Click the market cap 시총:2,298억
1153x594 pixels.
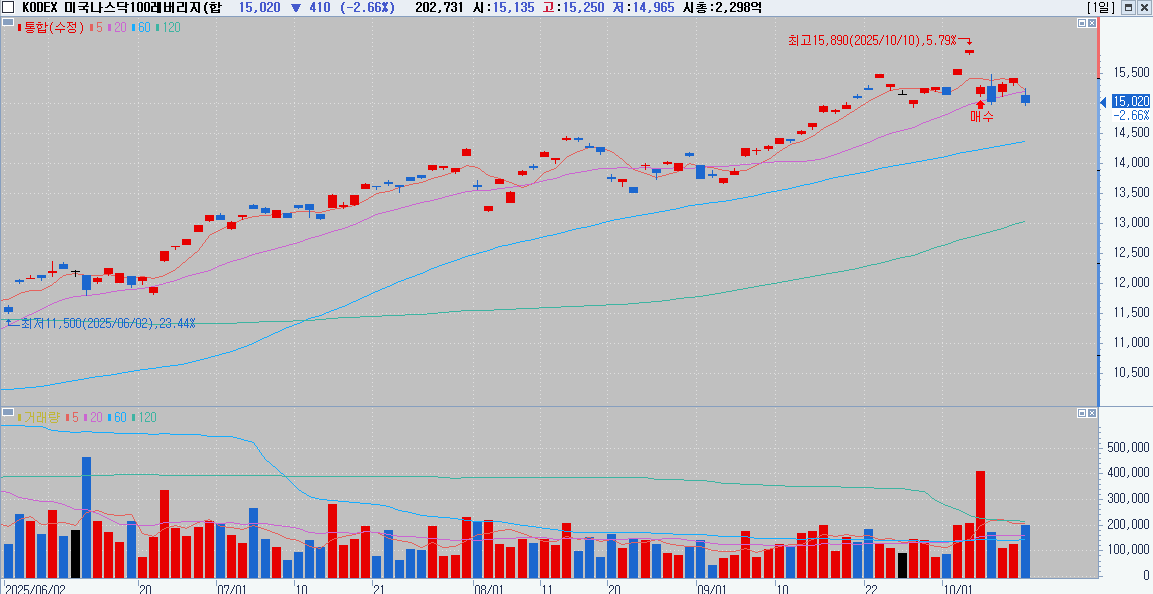pyautogui.click(x=722, y=7)
